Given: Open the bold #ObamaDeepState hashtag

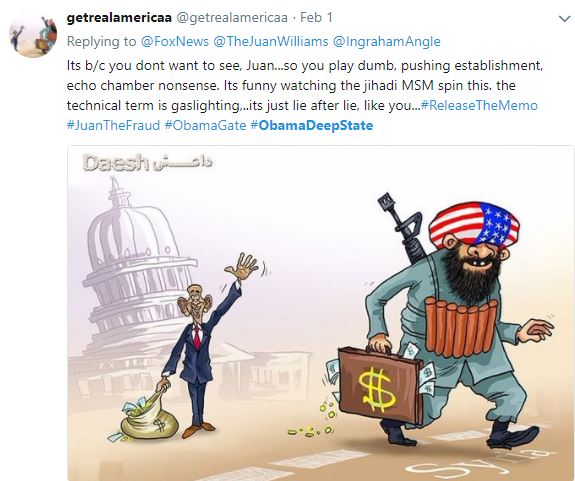Looking at the screenshot, I should point(312,125).
